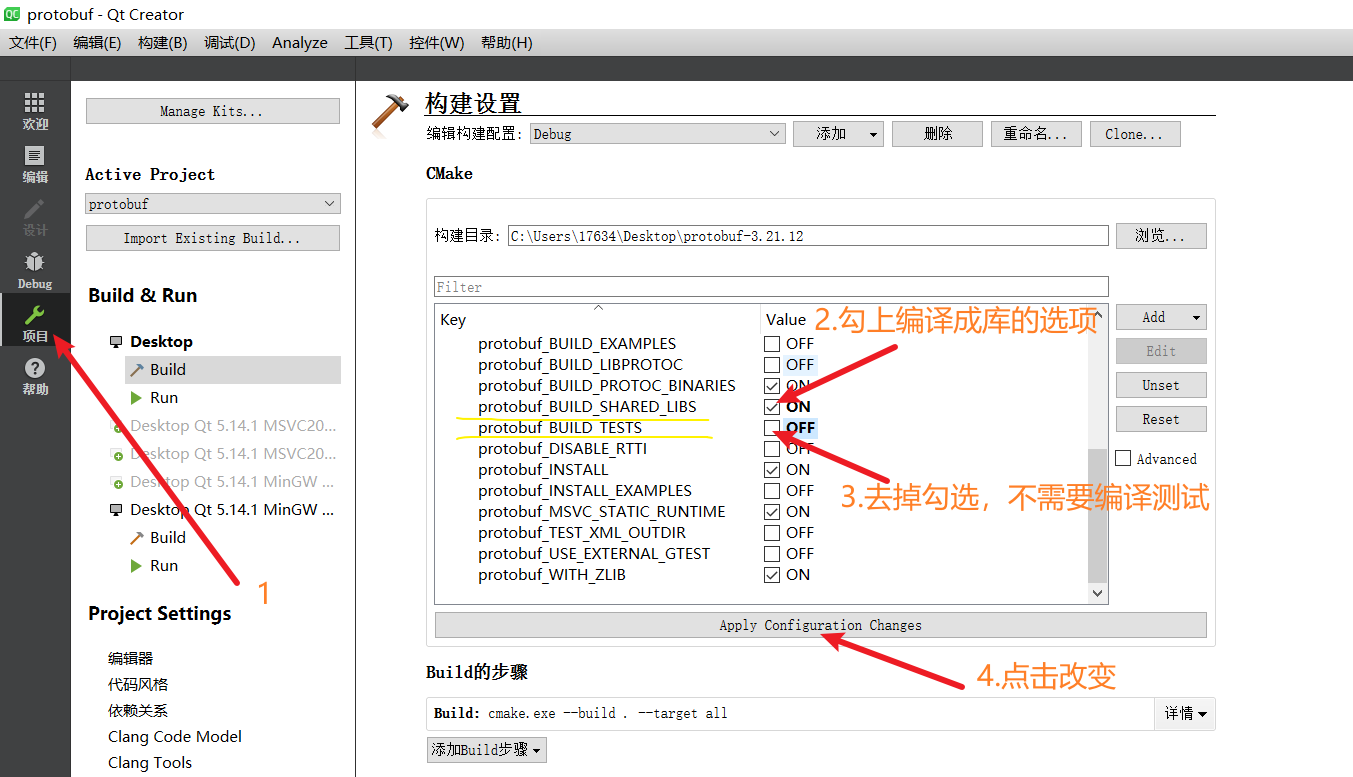Image resolution: width=1353 pixels, height=777 pixels.
Task: Click the Reset button
Action: [x=1161, y=419]
